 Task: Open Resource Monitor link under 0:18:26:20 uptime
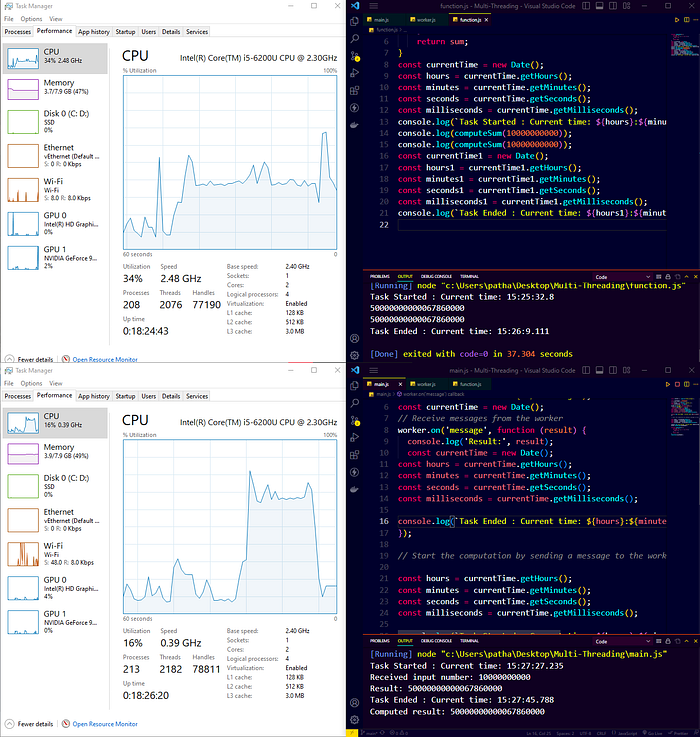tap(105, 724)
